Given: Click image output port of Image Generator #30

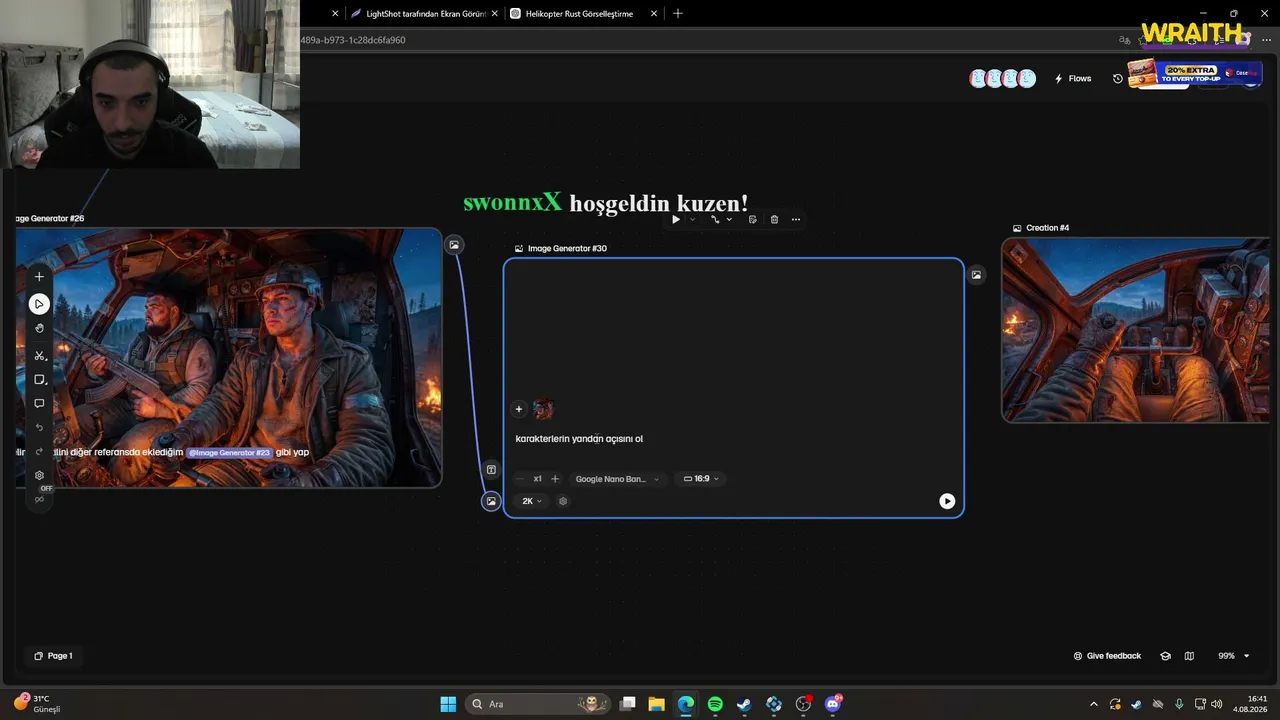Looking at the screenshot, I should 976,275.
